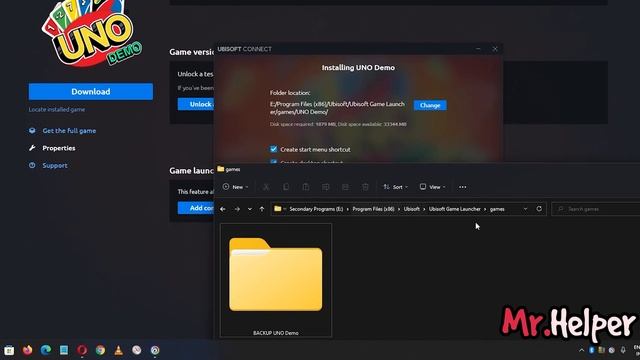Close the Ubisoft Connect install dialog
640x360 pixels.
tap(495, 49)
